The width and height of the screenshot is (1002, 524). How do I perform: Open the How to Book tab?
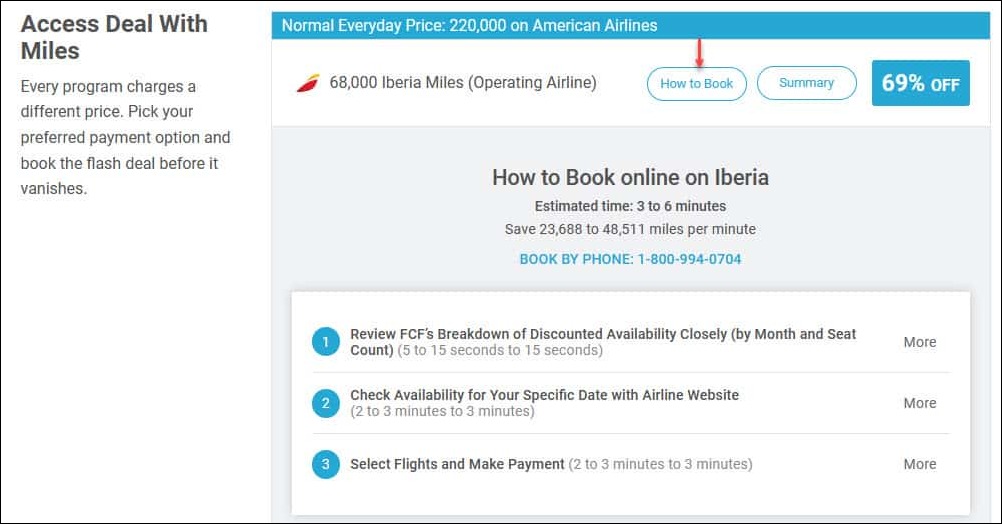[x=696, y=84]
